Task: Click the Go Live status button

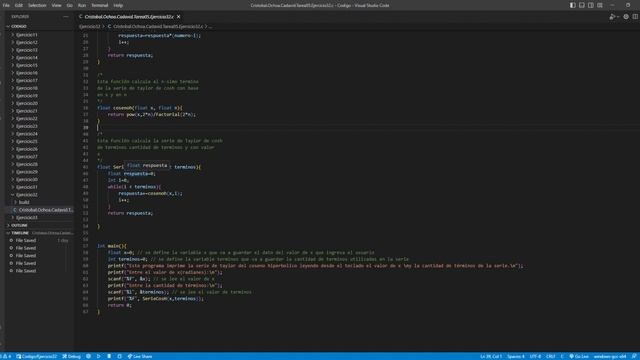Action: click(x=579, y=356)
